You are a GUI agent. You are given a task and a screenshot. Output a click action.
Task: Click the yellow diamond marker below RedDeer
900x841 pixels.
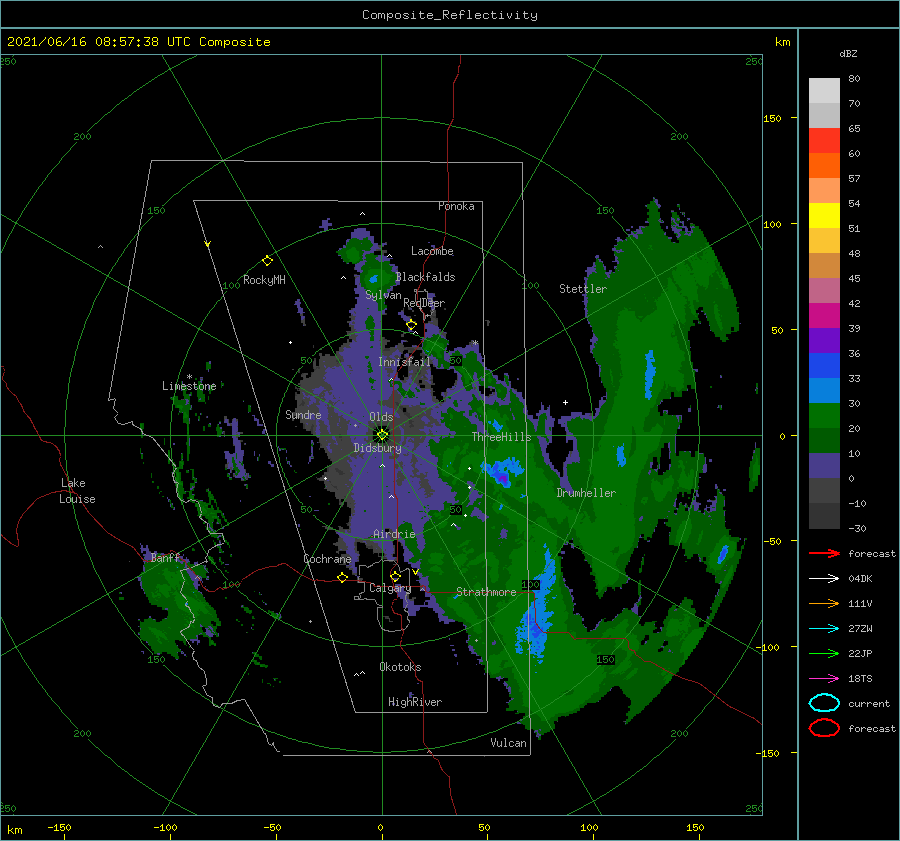coord(412,325)
